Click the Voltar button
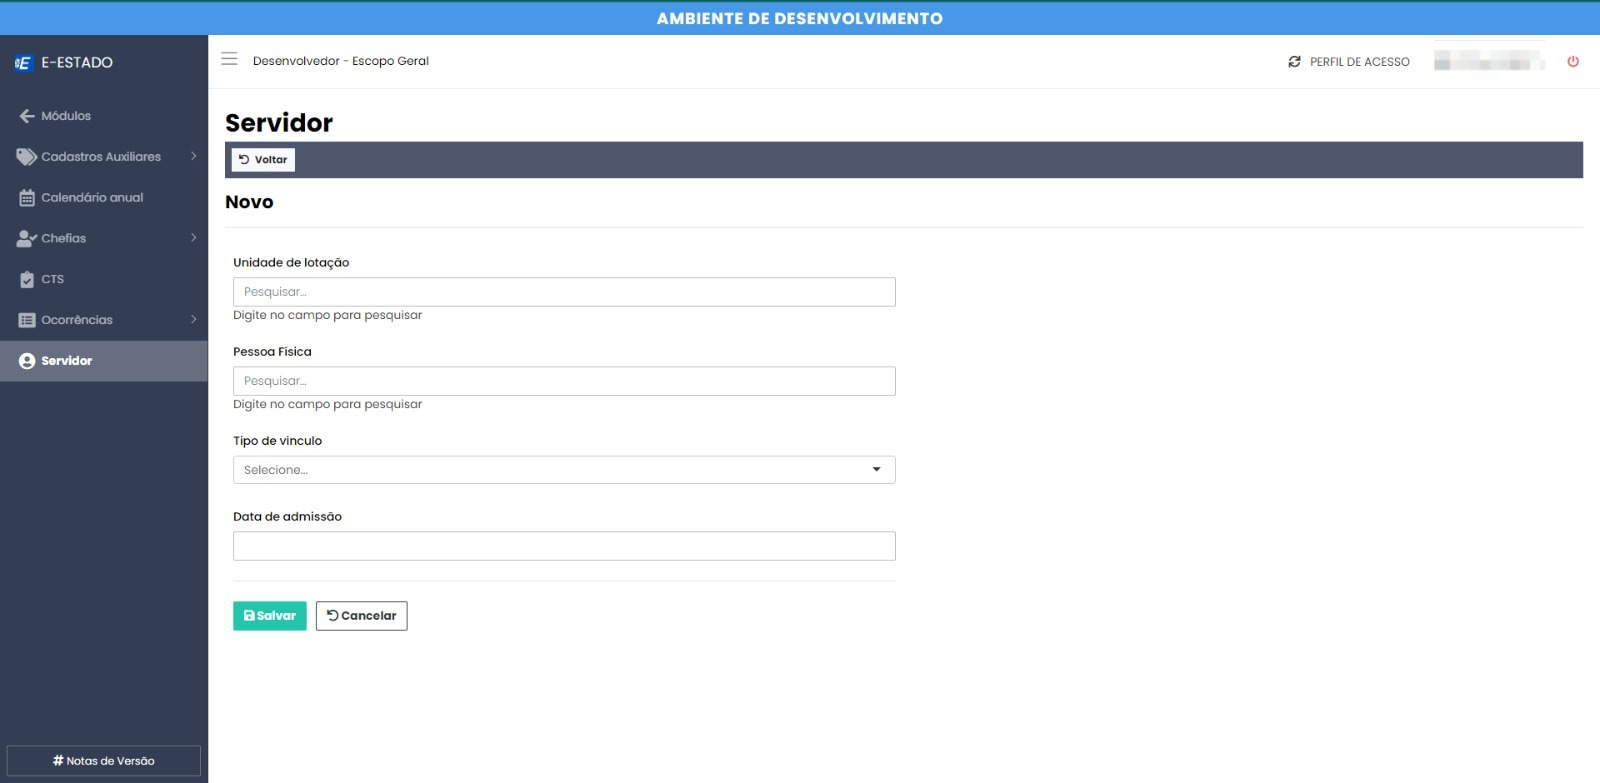Viewport: 1600px width, 783px height. point(263,160)
